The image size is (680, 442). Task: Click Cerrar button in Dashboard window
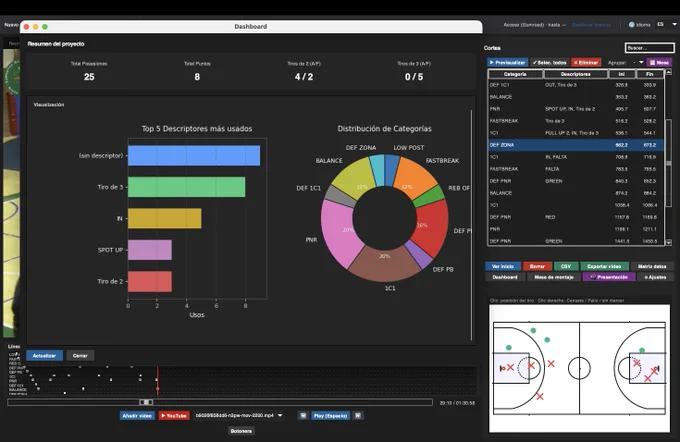coord(80,356)
